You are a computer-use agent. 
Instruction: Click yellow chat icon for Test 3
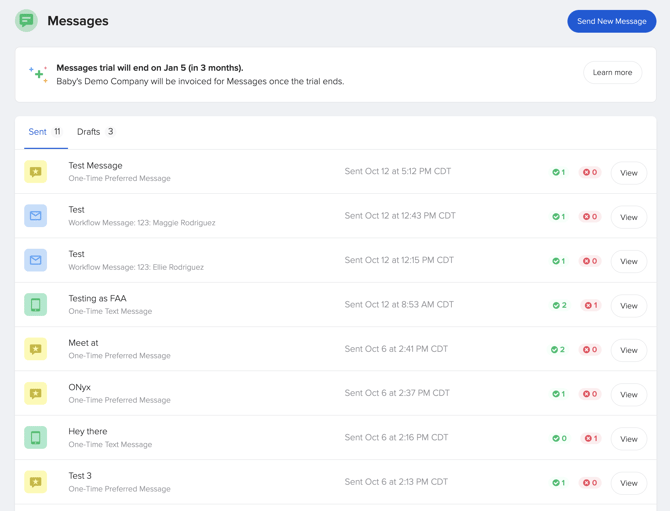click(36, 482)
